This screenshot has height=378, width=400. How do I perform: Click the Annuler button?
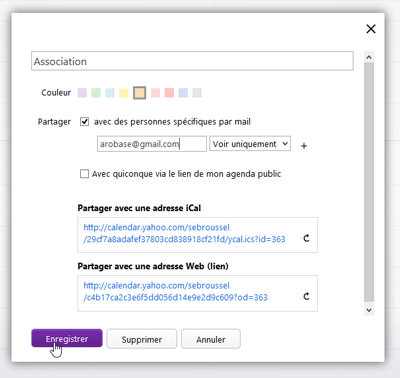tap(211, 339)
